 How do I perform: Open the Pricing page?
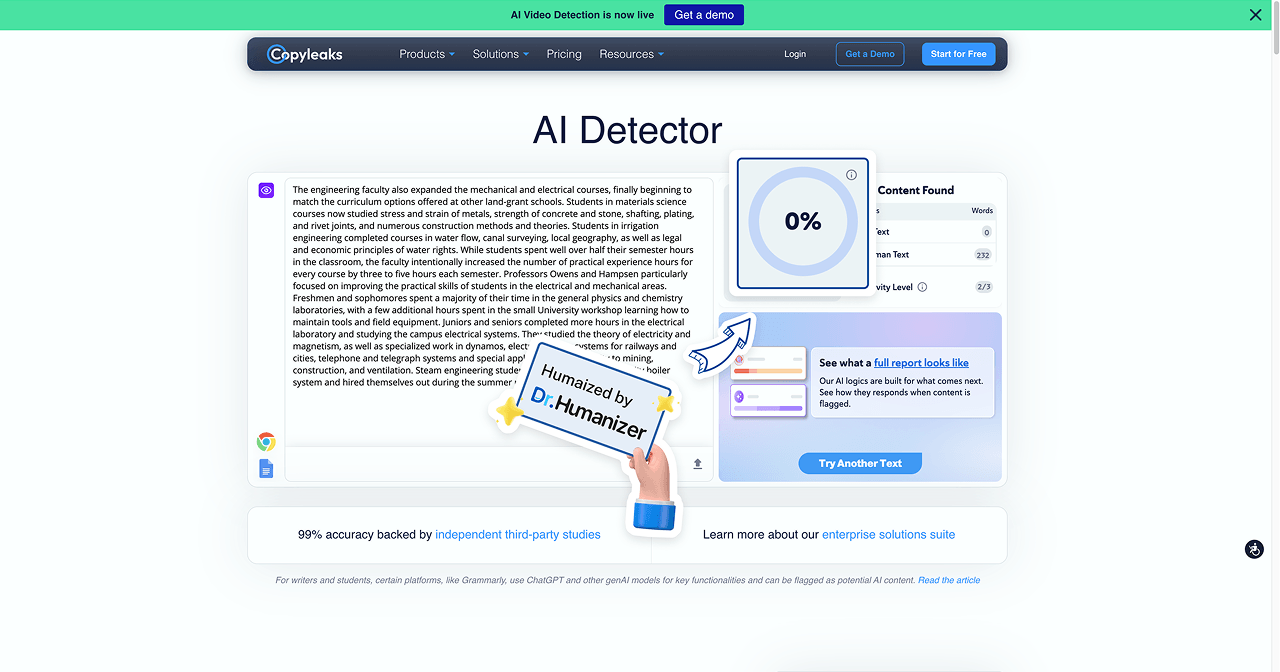point(564,54)
